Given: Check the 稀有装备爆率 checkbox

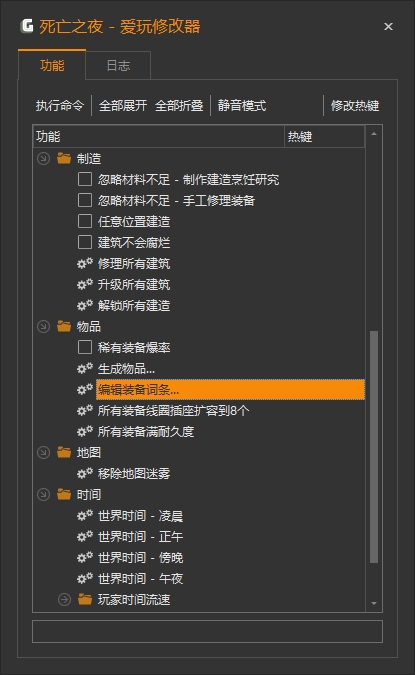Looking at the screenshot, I should point(85,347).
